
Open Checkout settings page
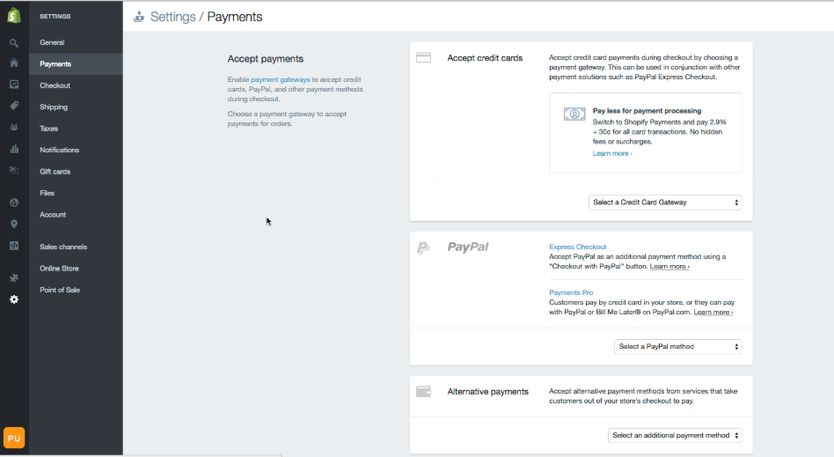click(x=55, y=85)
